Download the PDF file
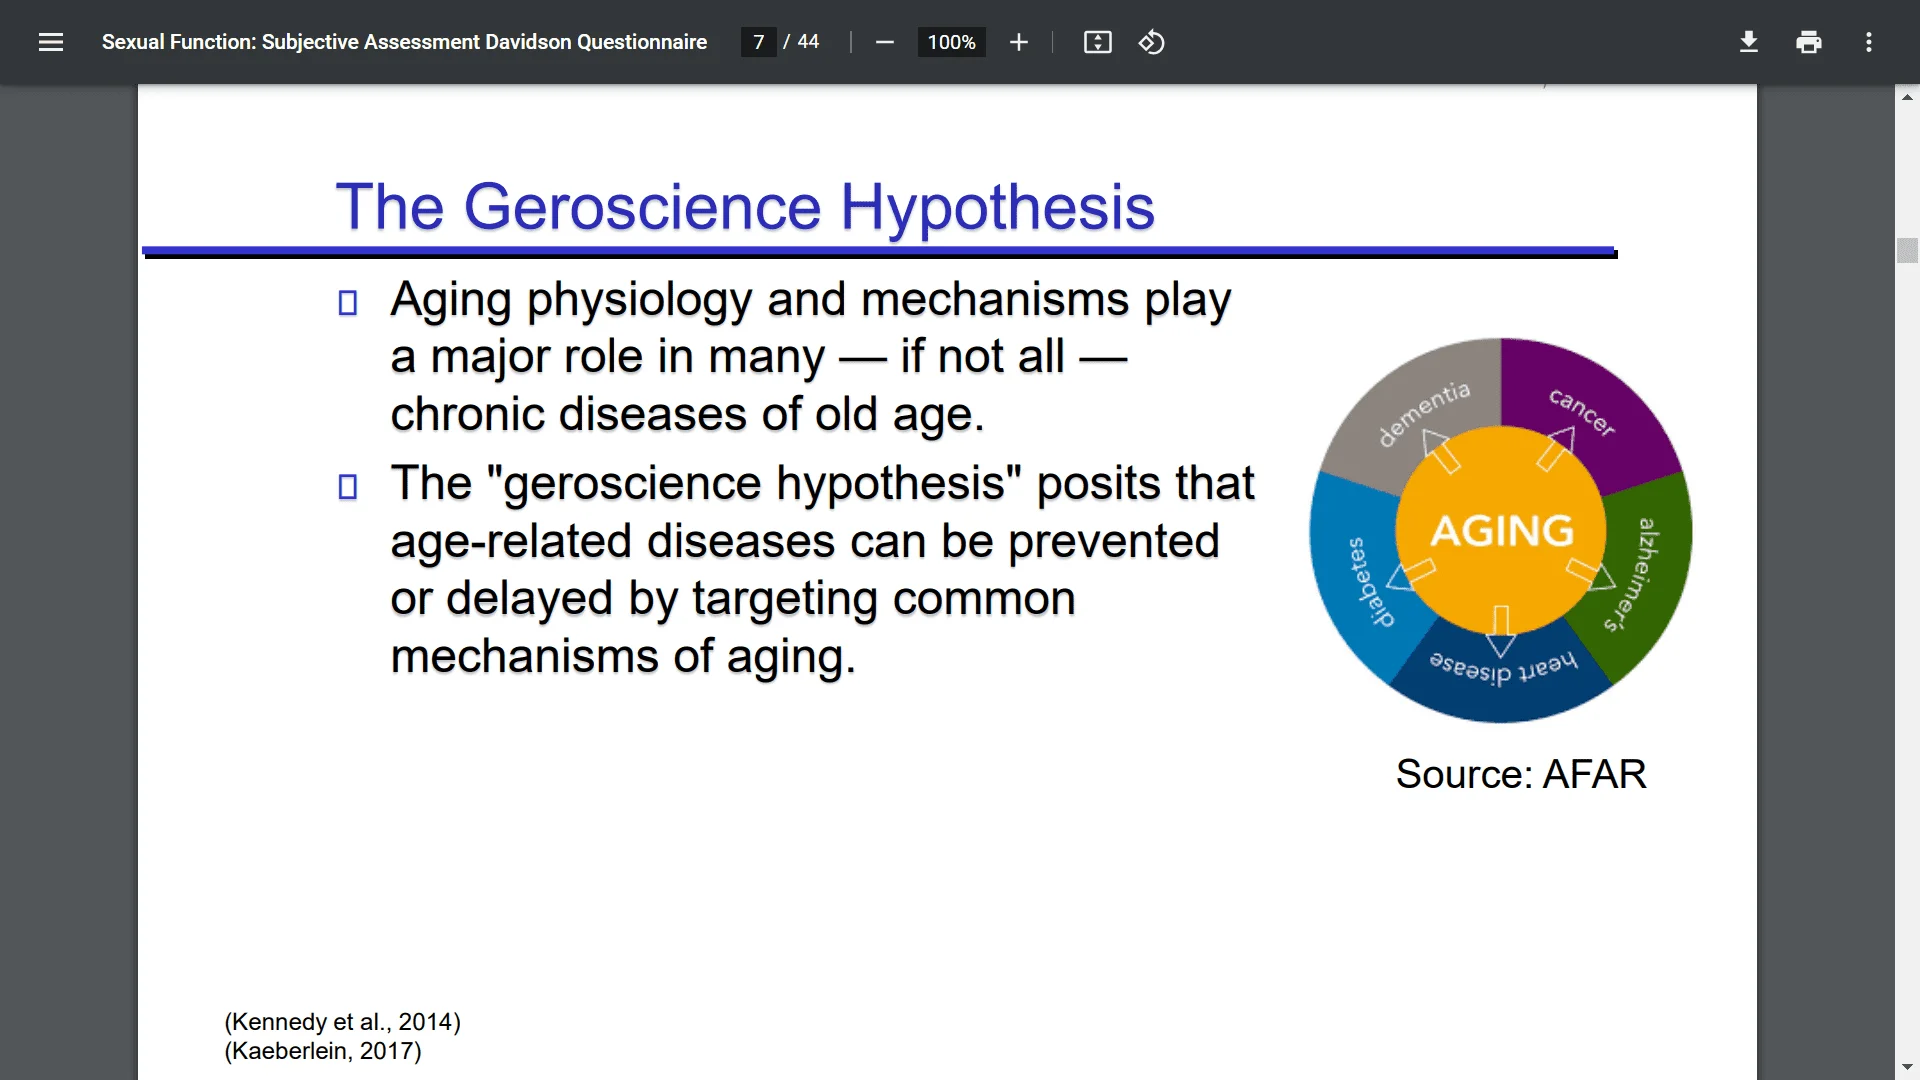The height and width of the screenshot is (1080, 1920). pyautogui.click(x=1748, y=42)
